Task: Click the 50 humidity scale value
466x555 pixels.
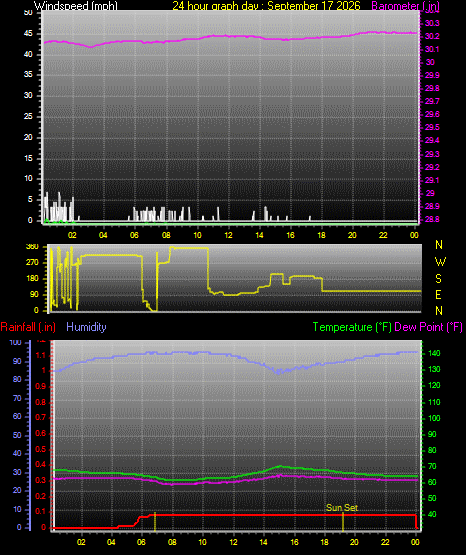Action: pyautogui.click(x=17, y=435)
